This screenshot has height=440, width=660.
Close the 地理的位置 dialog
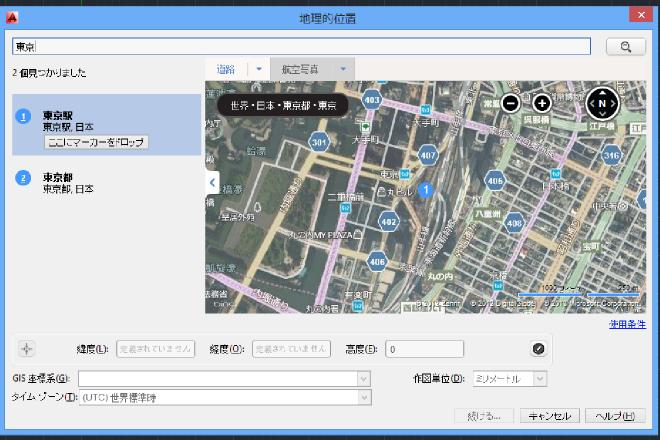point(641,15)
